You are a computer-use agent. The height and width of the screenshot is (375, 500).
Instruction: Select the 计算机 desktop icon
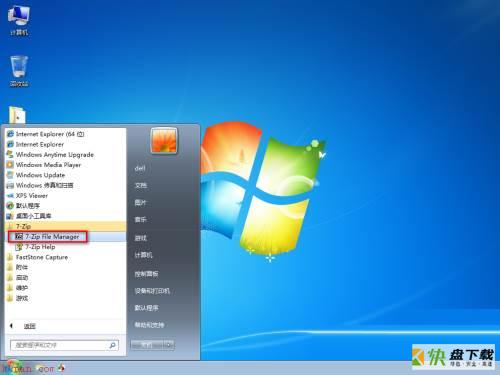click(19, 21)
